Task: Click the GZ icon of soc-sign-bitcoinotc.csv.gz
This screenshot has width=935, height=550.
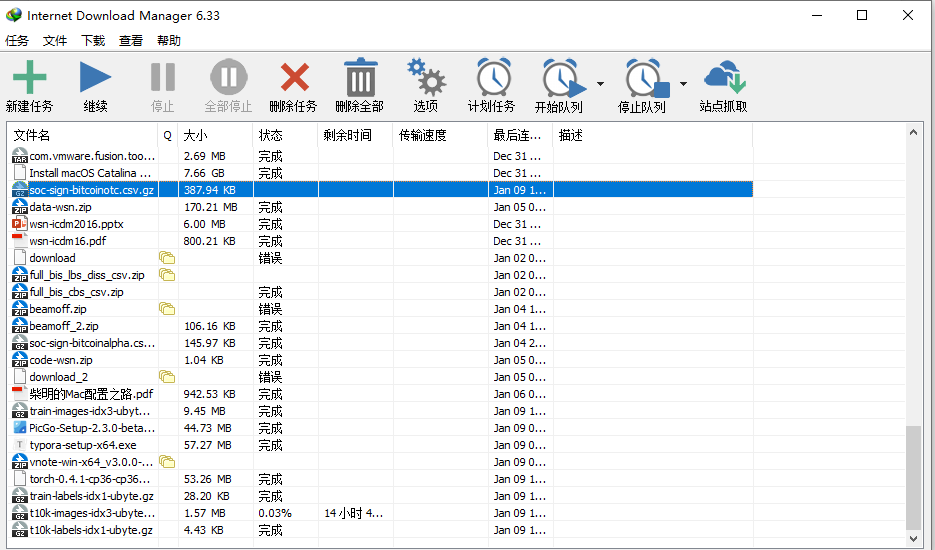Action: pos(20,190)
